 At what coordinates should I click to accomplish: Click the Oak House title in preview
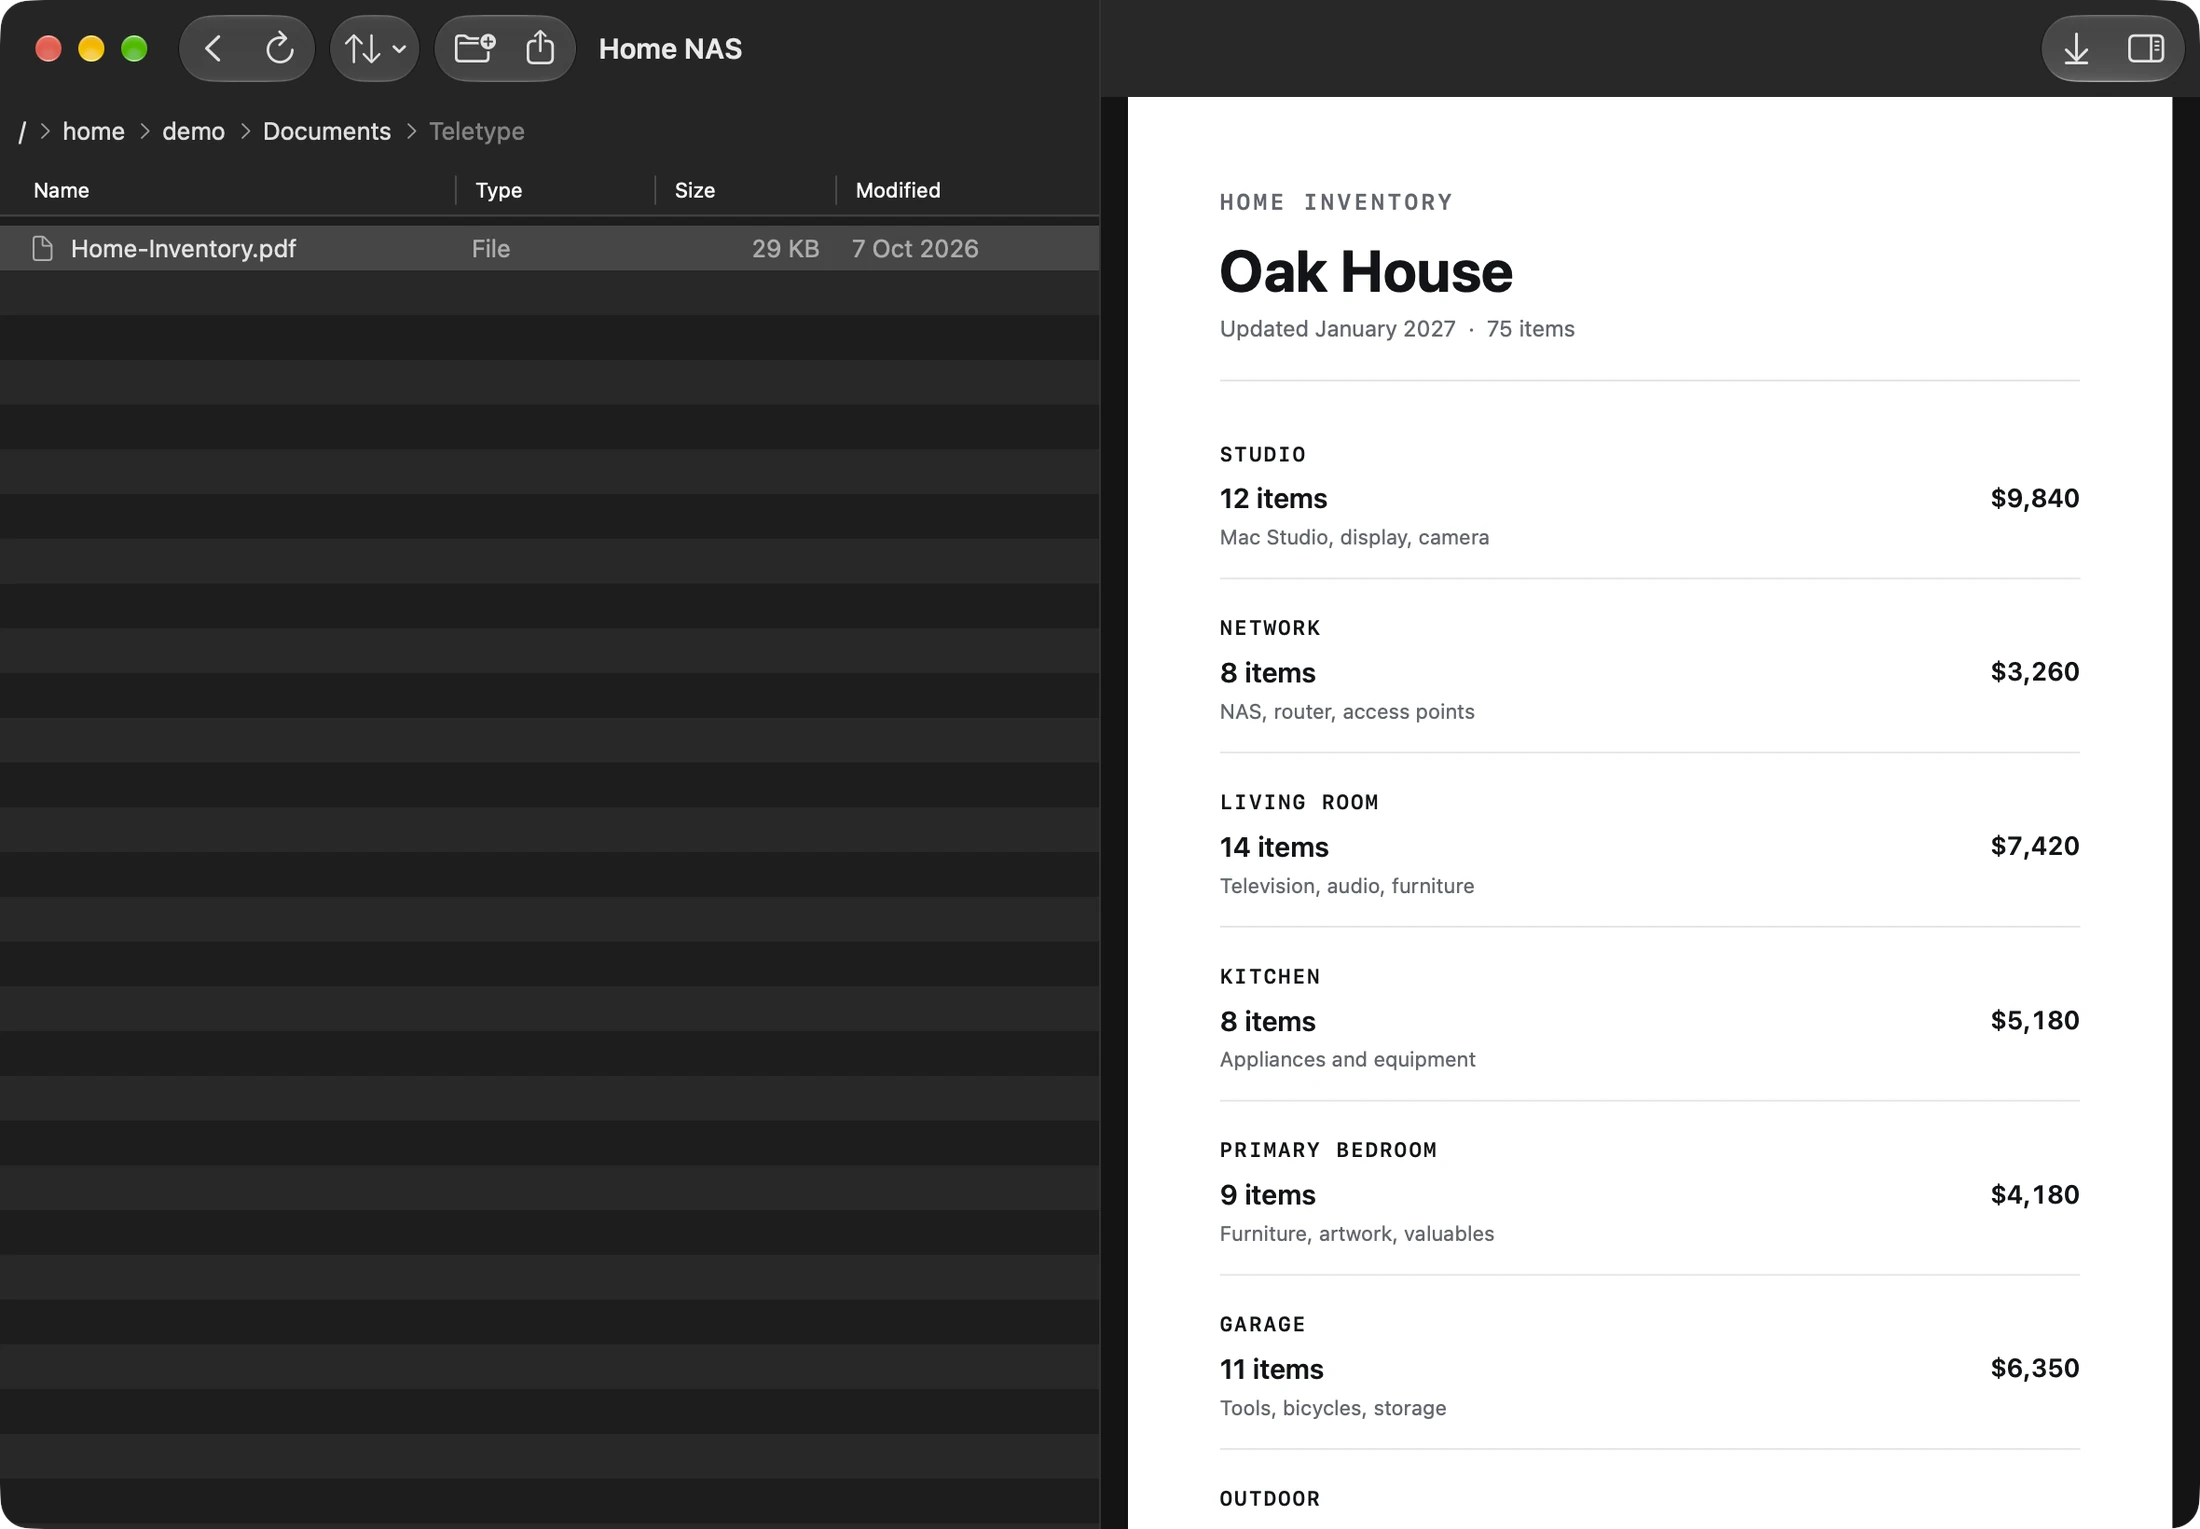[x=1365, y=271]
